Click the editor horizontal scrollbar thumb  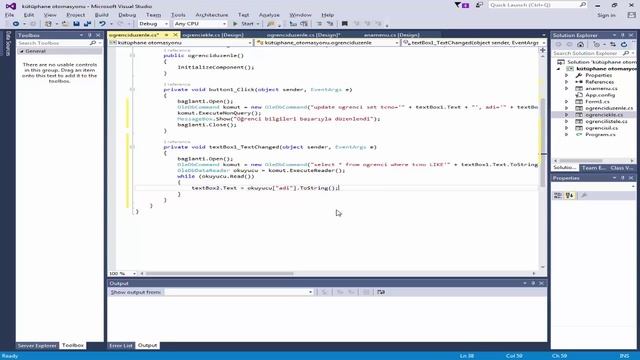pyautogui.click(x=219, y=273)
